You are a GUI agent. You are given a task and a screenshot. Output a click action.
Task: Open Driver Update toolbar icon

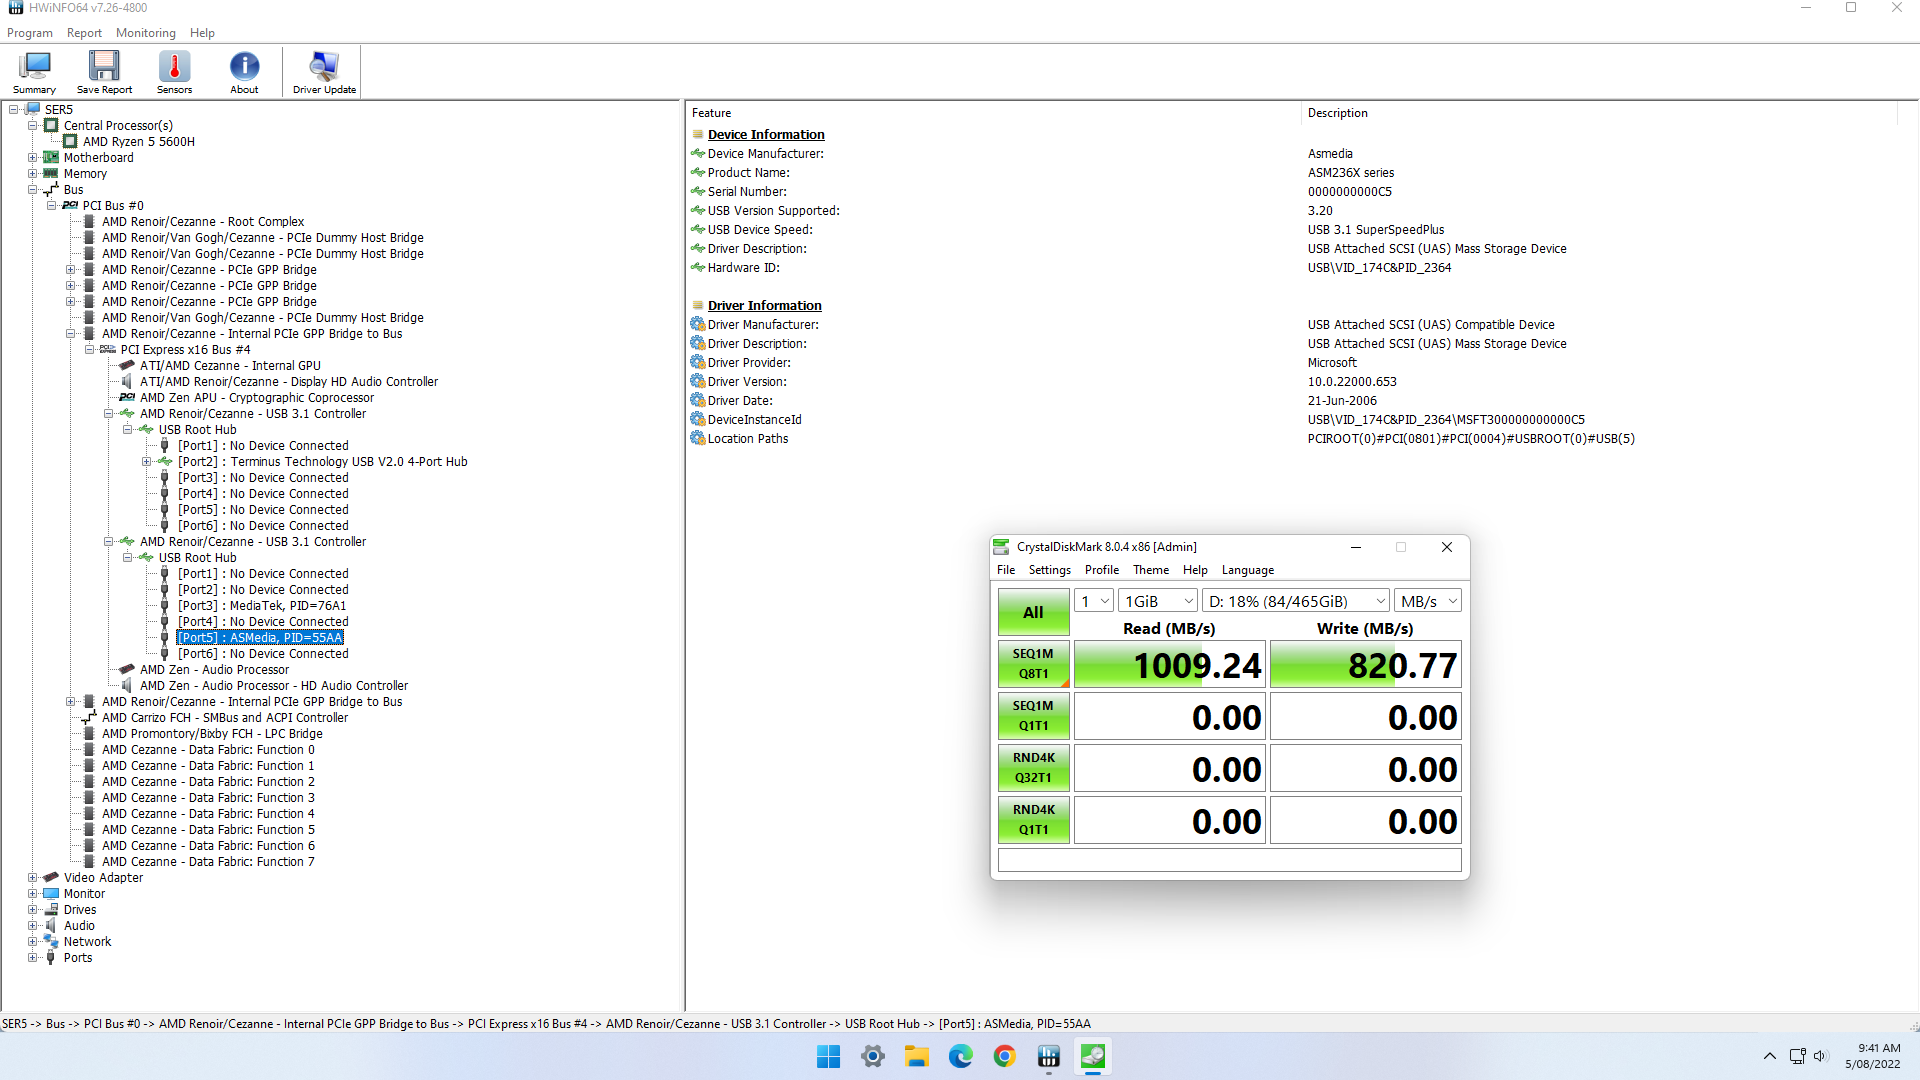click(x=324, y=72)
